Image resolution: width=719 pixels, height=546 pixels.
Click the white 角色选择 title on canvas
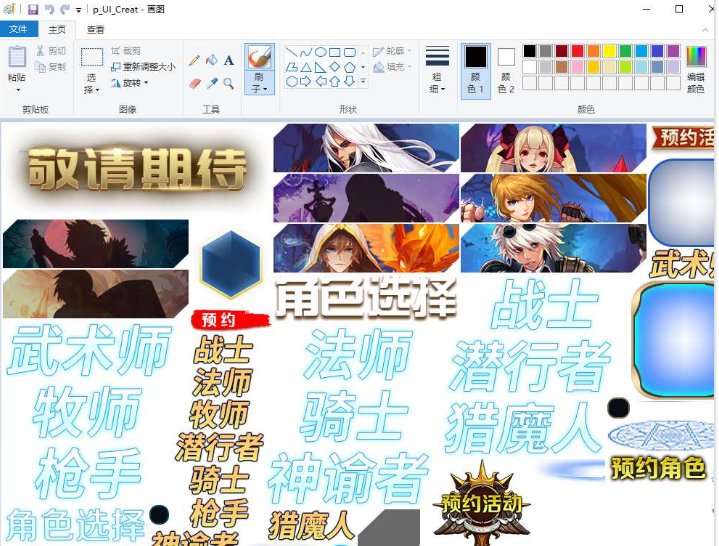click(365, 298)
